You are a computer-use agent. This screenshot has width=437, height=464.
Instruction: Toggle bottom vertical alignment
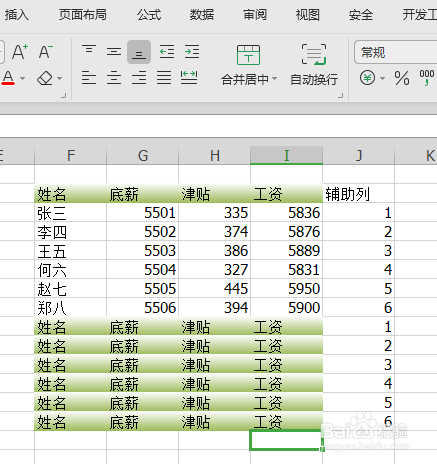(x=139, y=52)
